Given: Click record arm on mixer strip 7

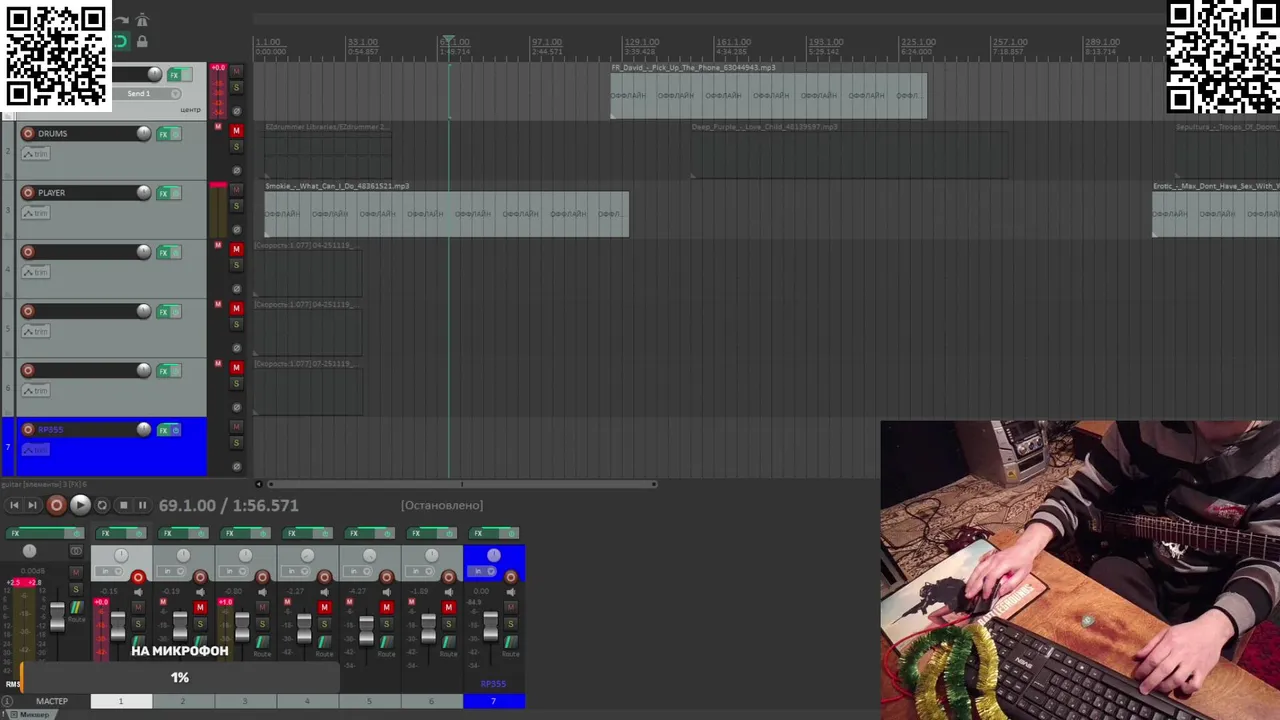Looking at the screenshot, I should pyautogui.click(x=510, y=577).
